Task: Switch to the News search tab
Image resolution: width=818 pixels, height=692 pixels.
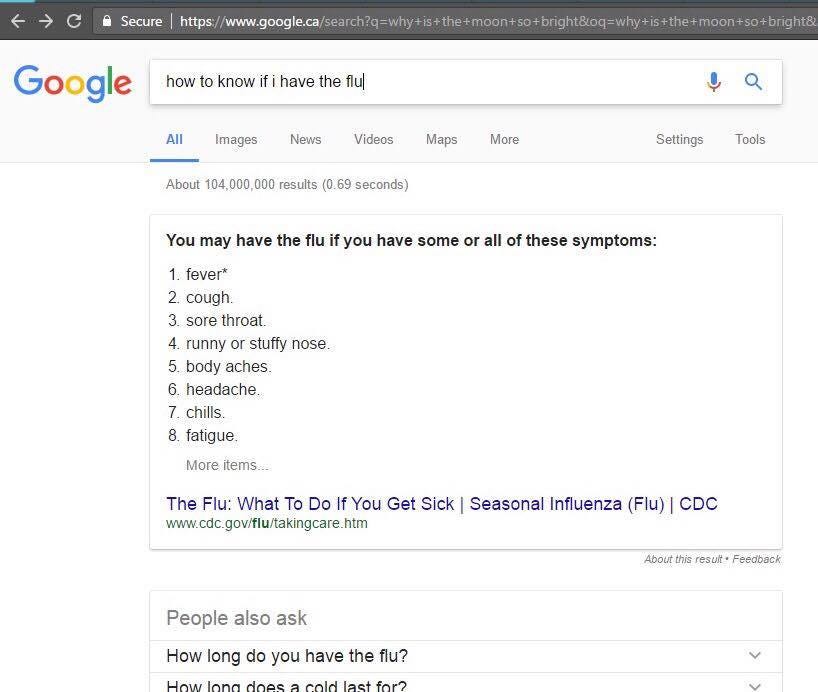Action: tap(305, 140)
